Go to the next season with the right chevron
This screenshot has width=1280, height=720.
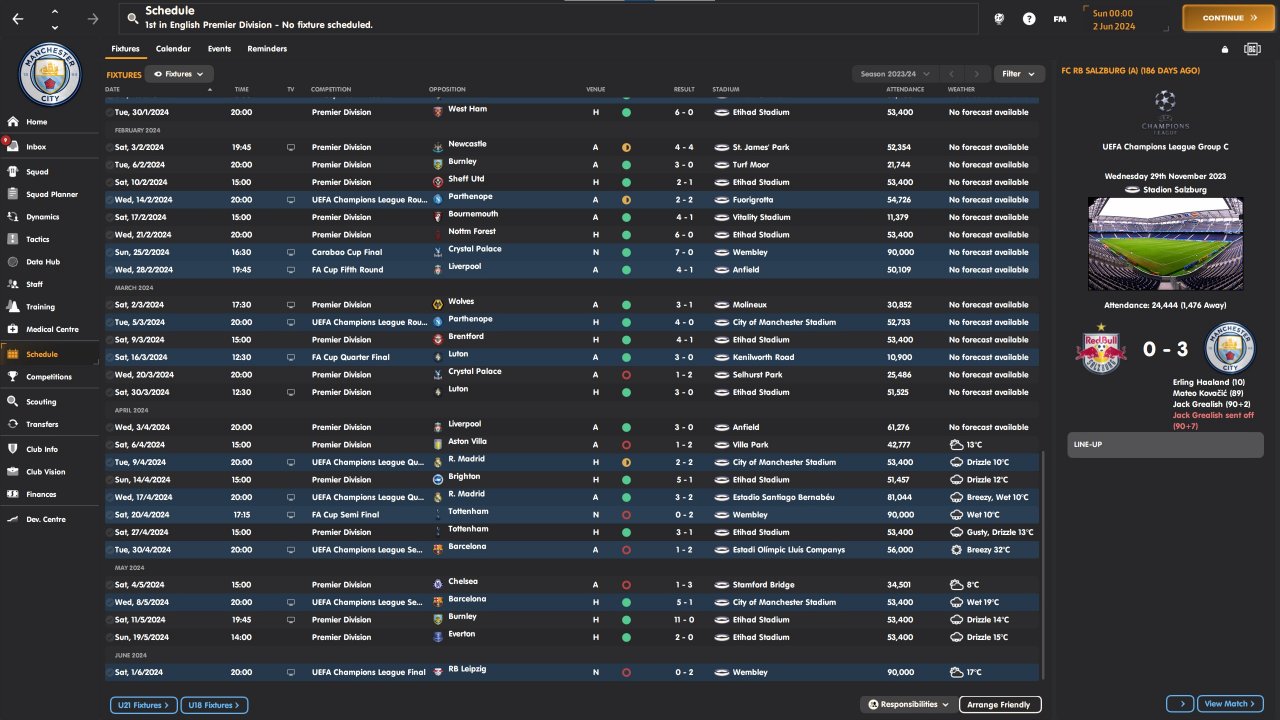click(x=978, y=74)
